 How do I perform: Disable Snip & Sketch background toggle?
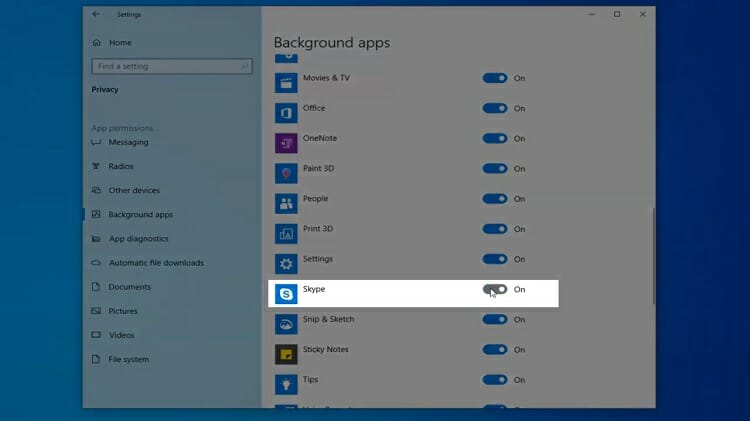[495, 319]
